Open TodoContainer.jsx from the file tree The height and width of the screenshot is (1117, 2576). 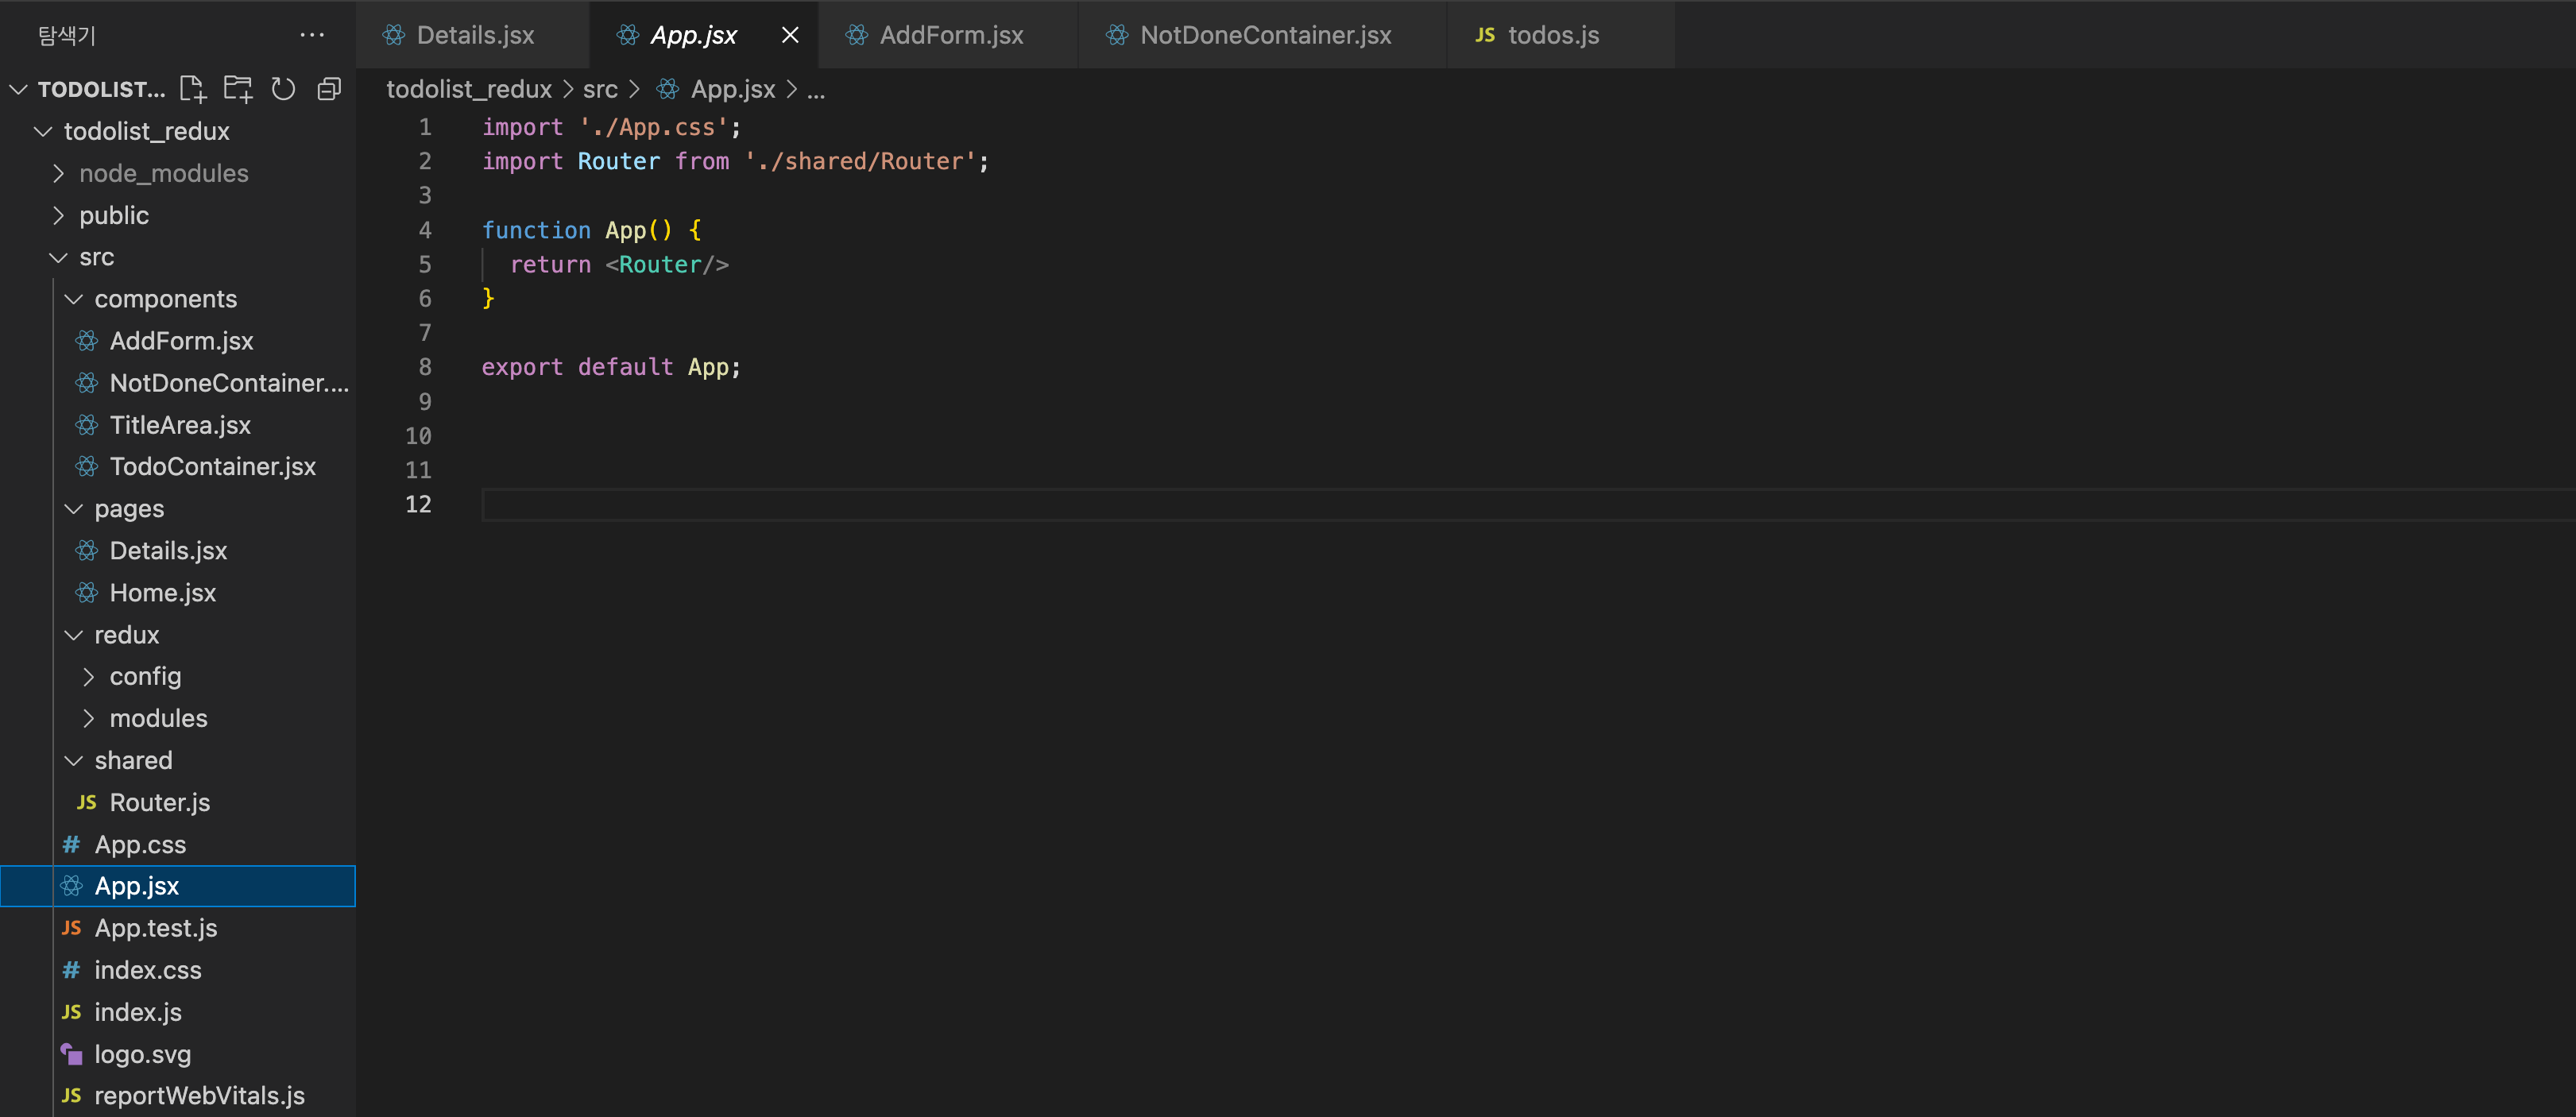(x=212, y=466)
